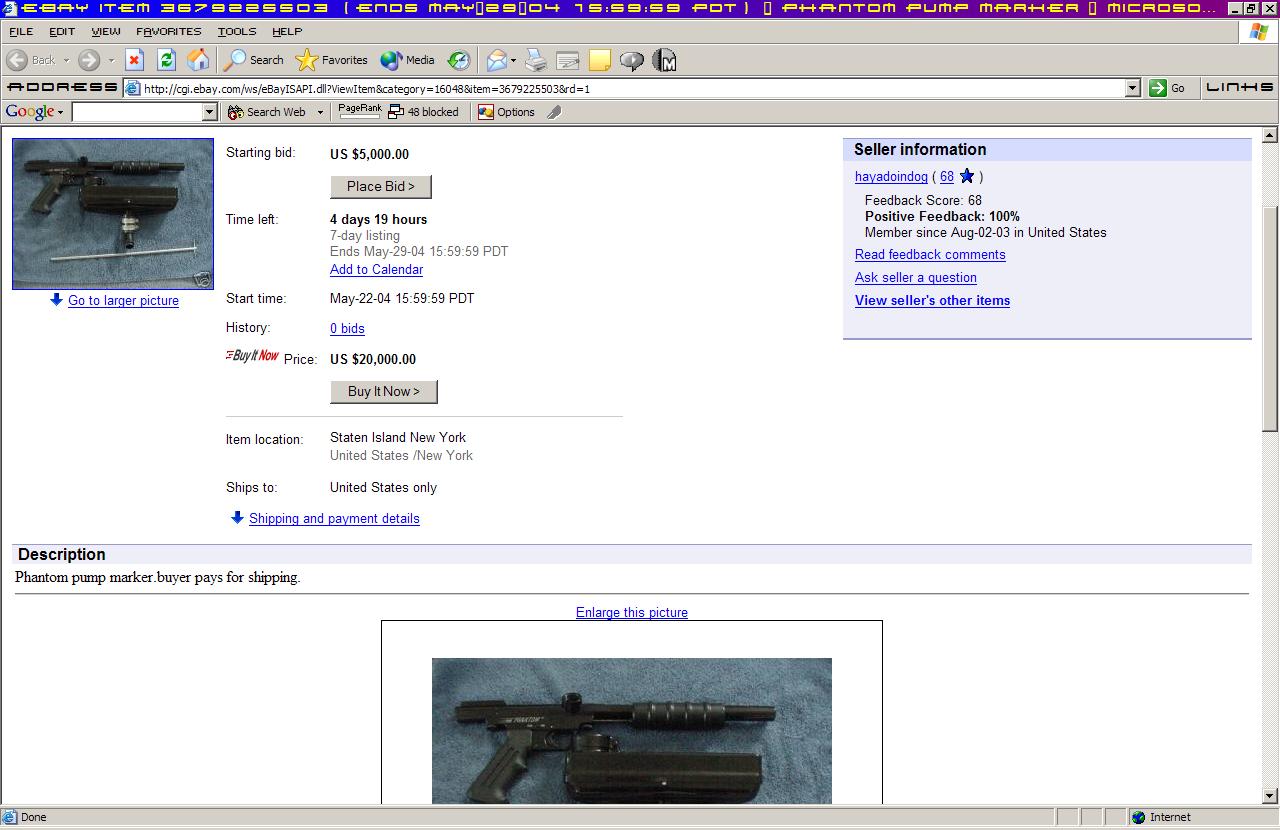Click the vertical scrollbar down arrow
The width and height of the screenshot is (1280, 830).
pyautogui.click(x=1270, y=796)
